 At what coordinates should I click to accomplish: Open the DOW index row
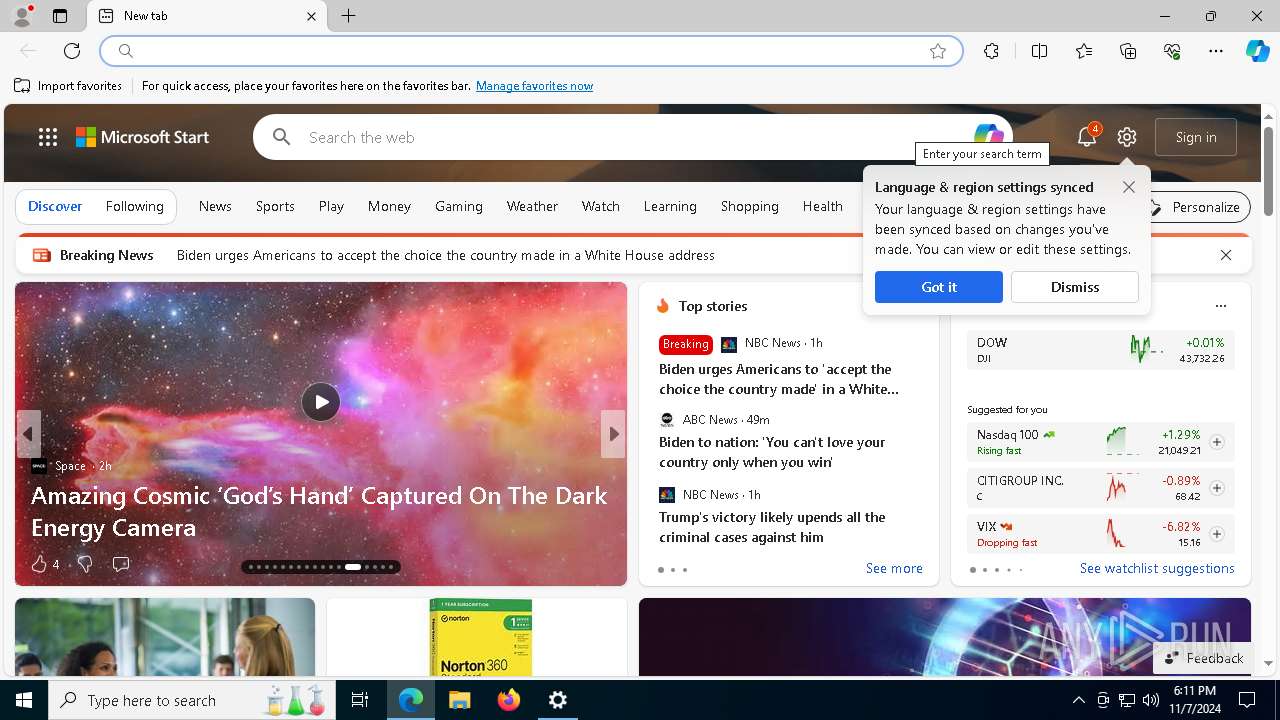[x=1101, y=350]
